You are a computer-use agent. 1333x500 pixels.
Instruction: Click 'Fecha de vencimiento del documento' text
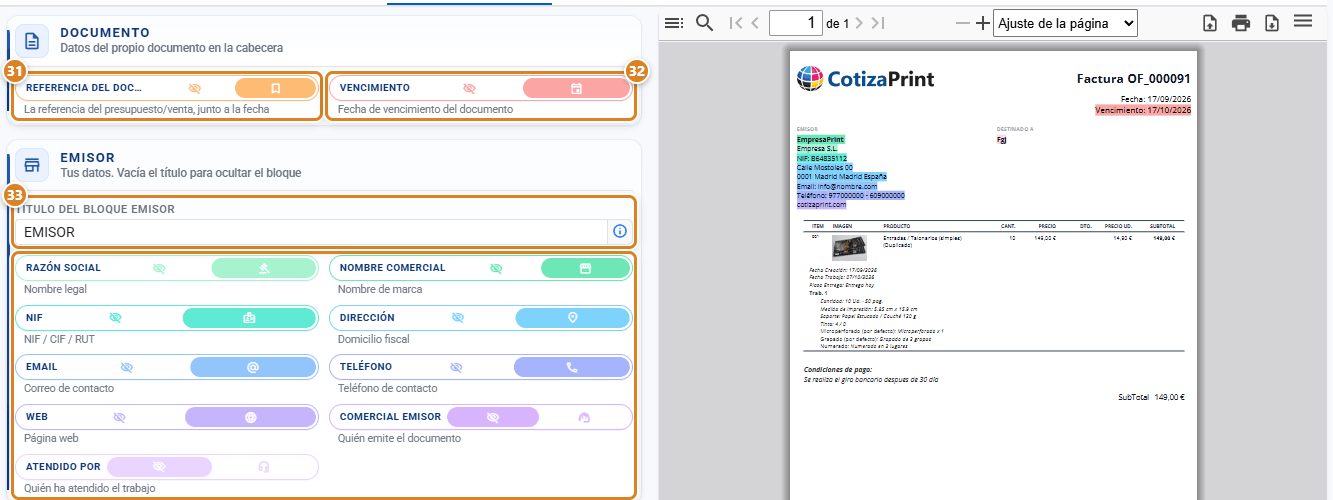tap(425, 109)
